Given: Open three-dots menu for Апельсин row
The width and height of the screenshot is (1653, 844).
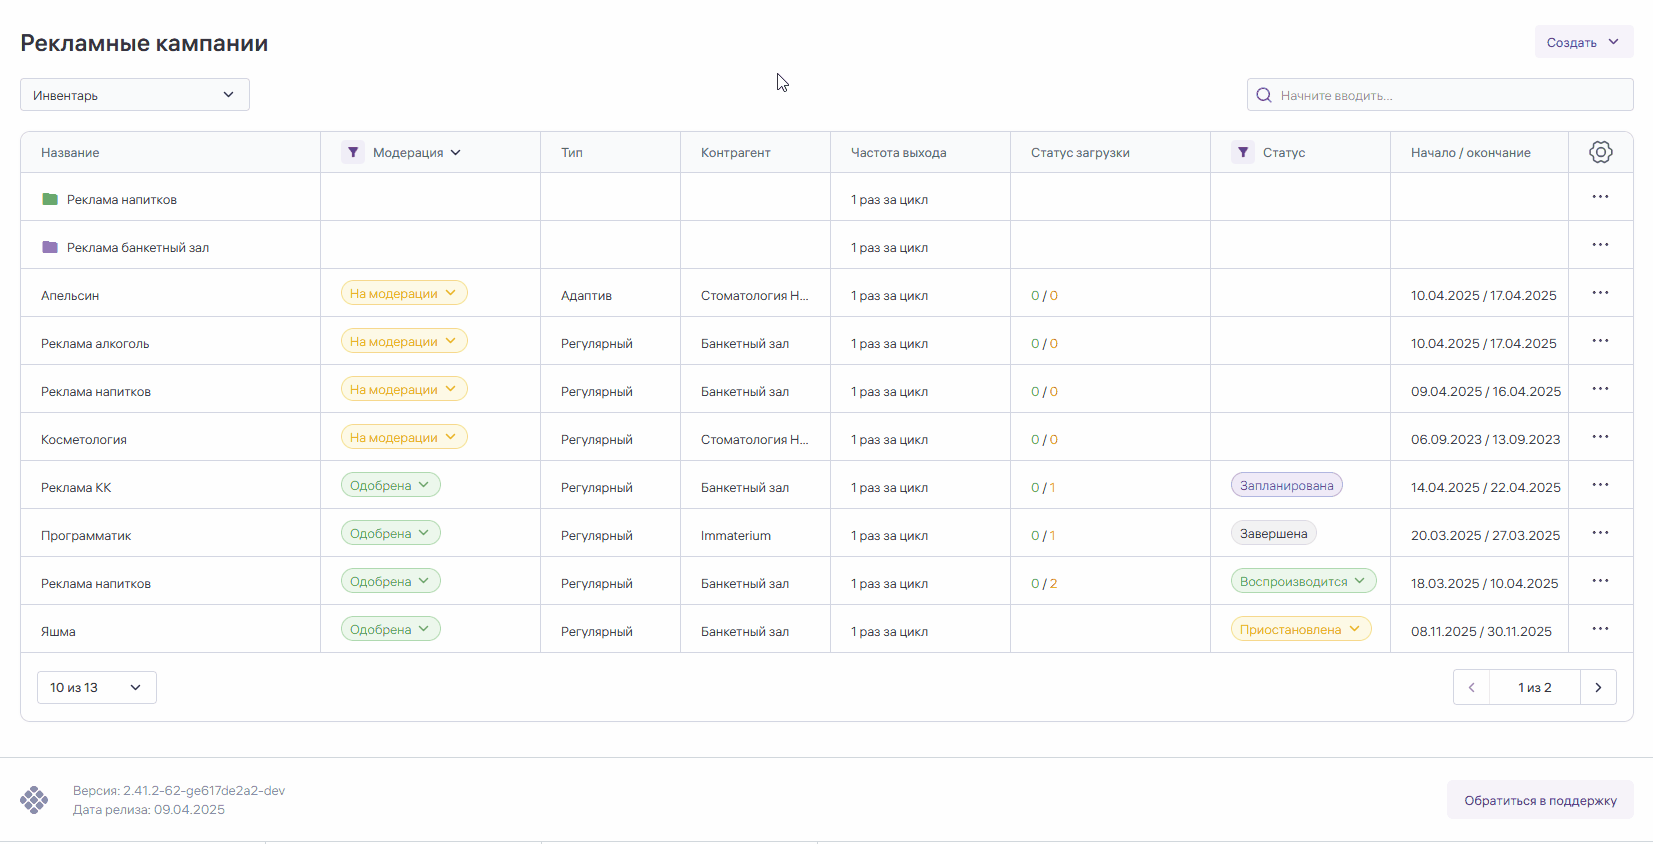Looking at the screenshot, I should click(1600, 293).
